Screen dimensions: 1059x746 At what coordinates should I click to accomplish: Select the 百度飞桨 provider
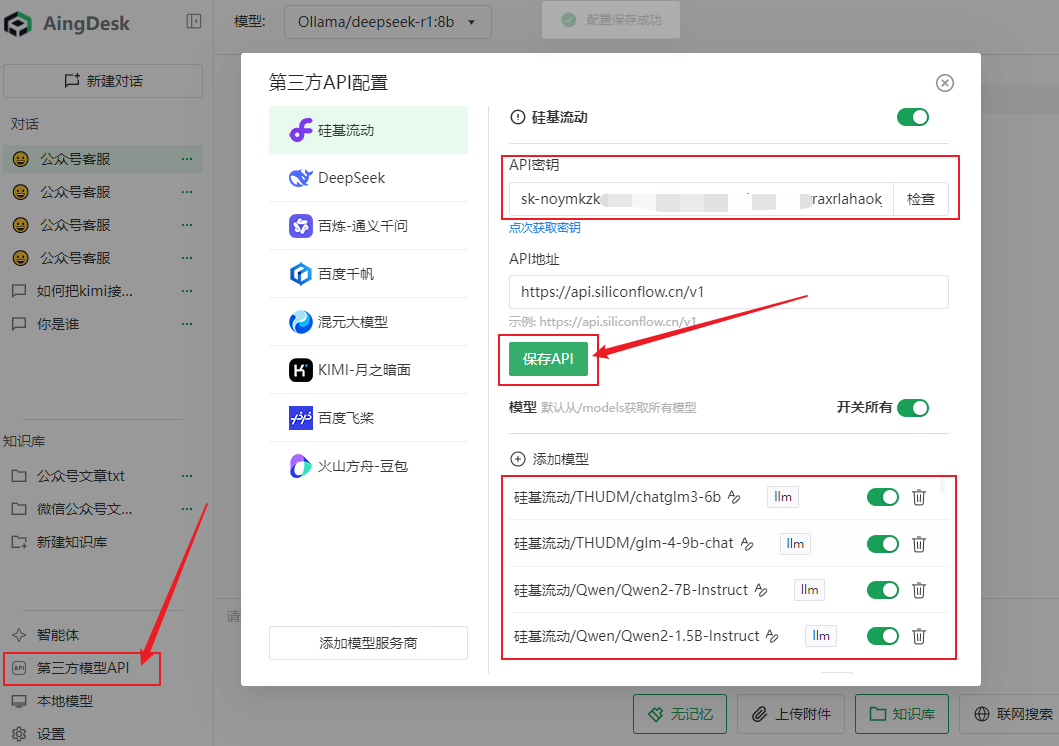(x=368, y=418)
